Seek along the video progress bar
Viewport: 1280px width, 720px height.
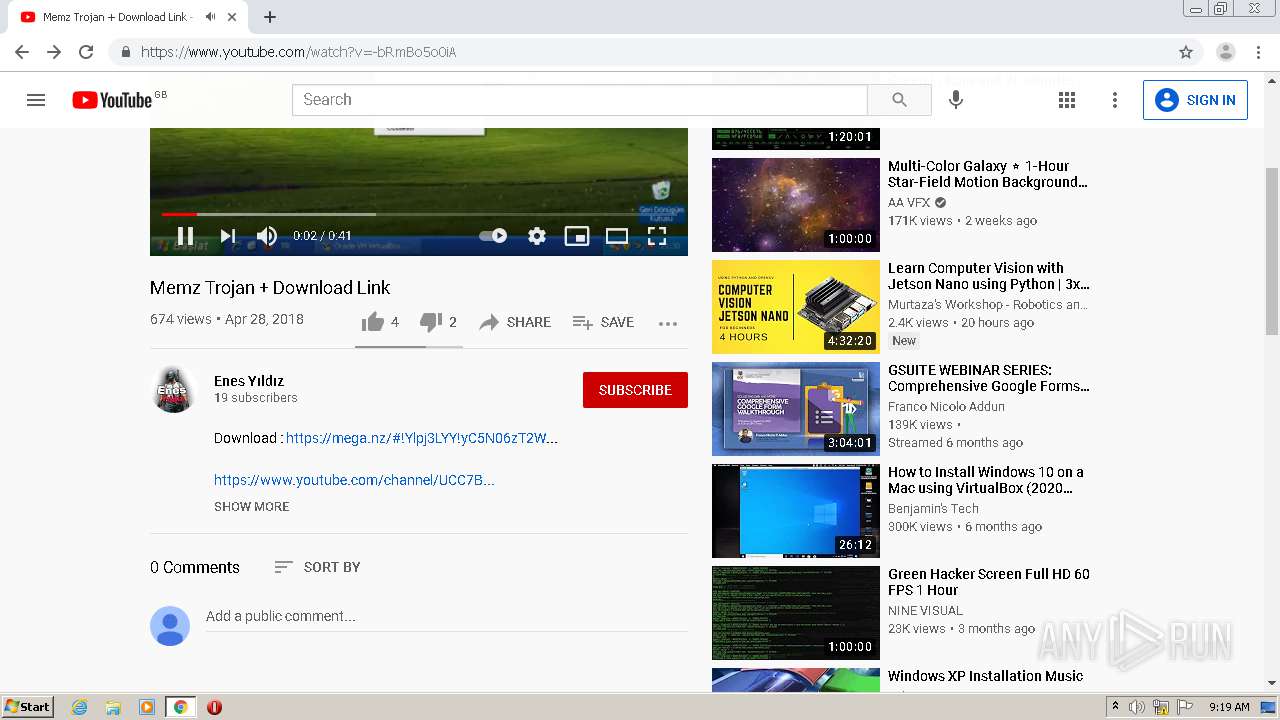click(419, 214)
